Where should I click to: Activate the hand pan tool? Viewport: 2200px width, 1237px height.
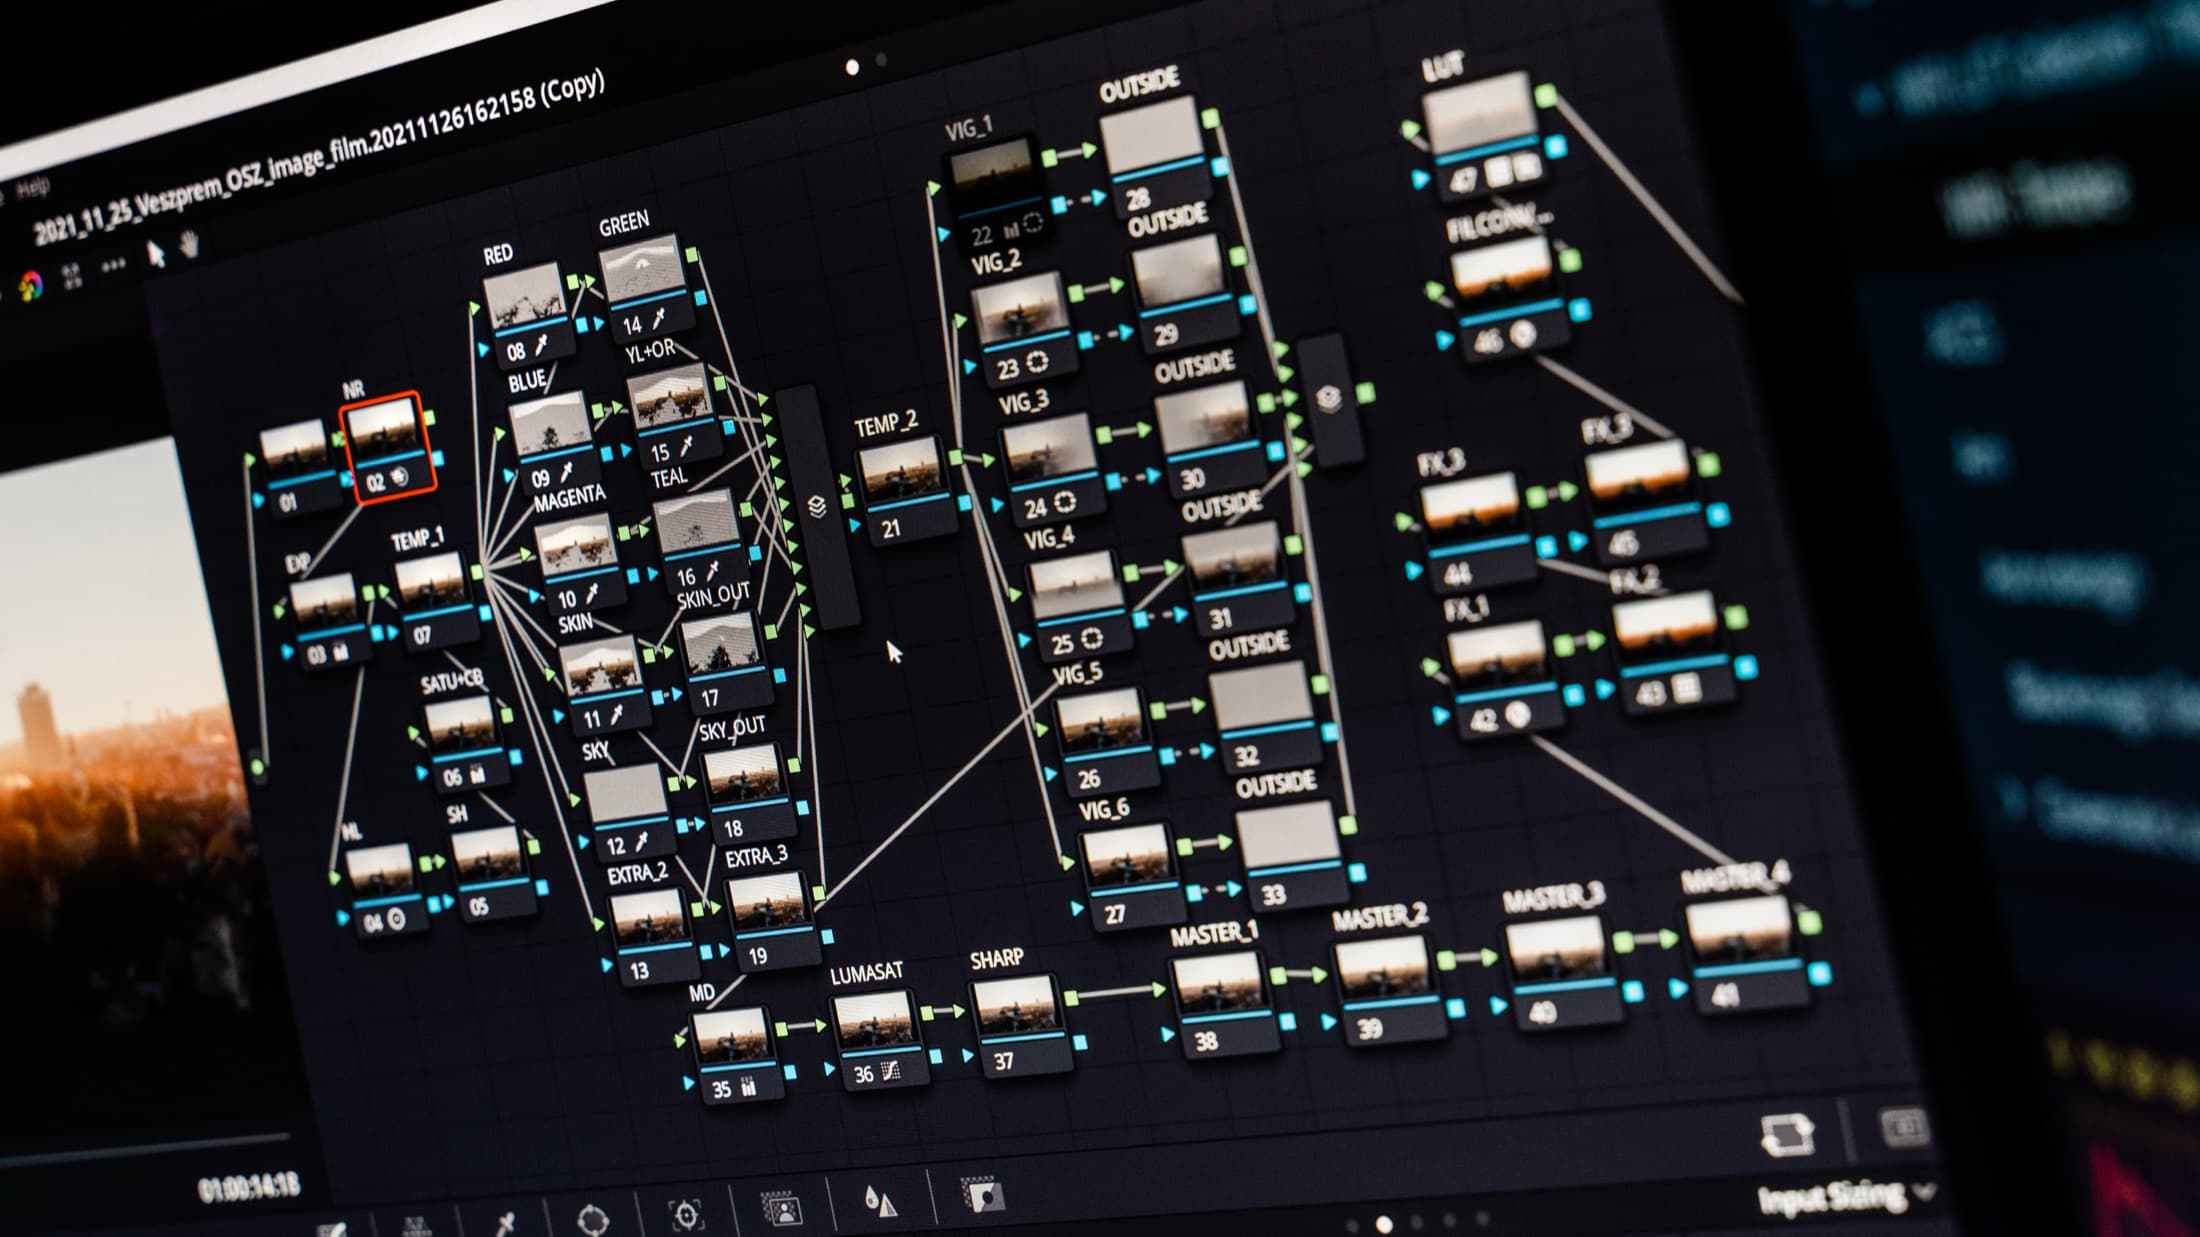[x=188, y=243]
